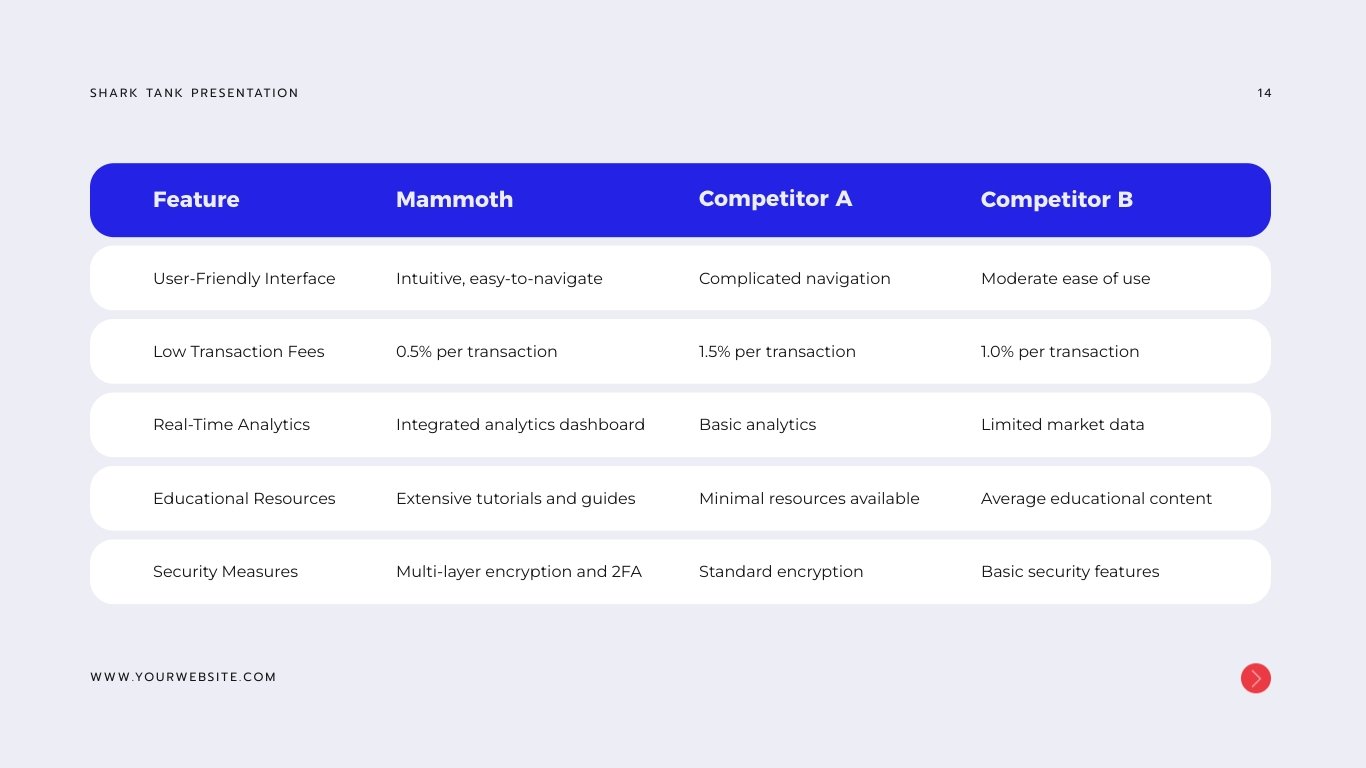Select the 'Multi-layer encryption and 2FA' cell
Viewport: 1366px width, 768px height.
pyautogui.click(x=518, y=572)
